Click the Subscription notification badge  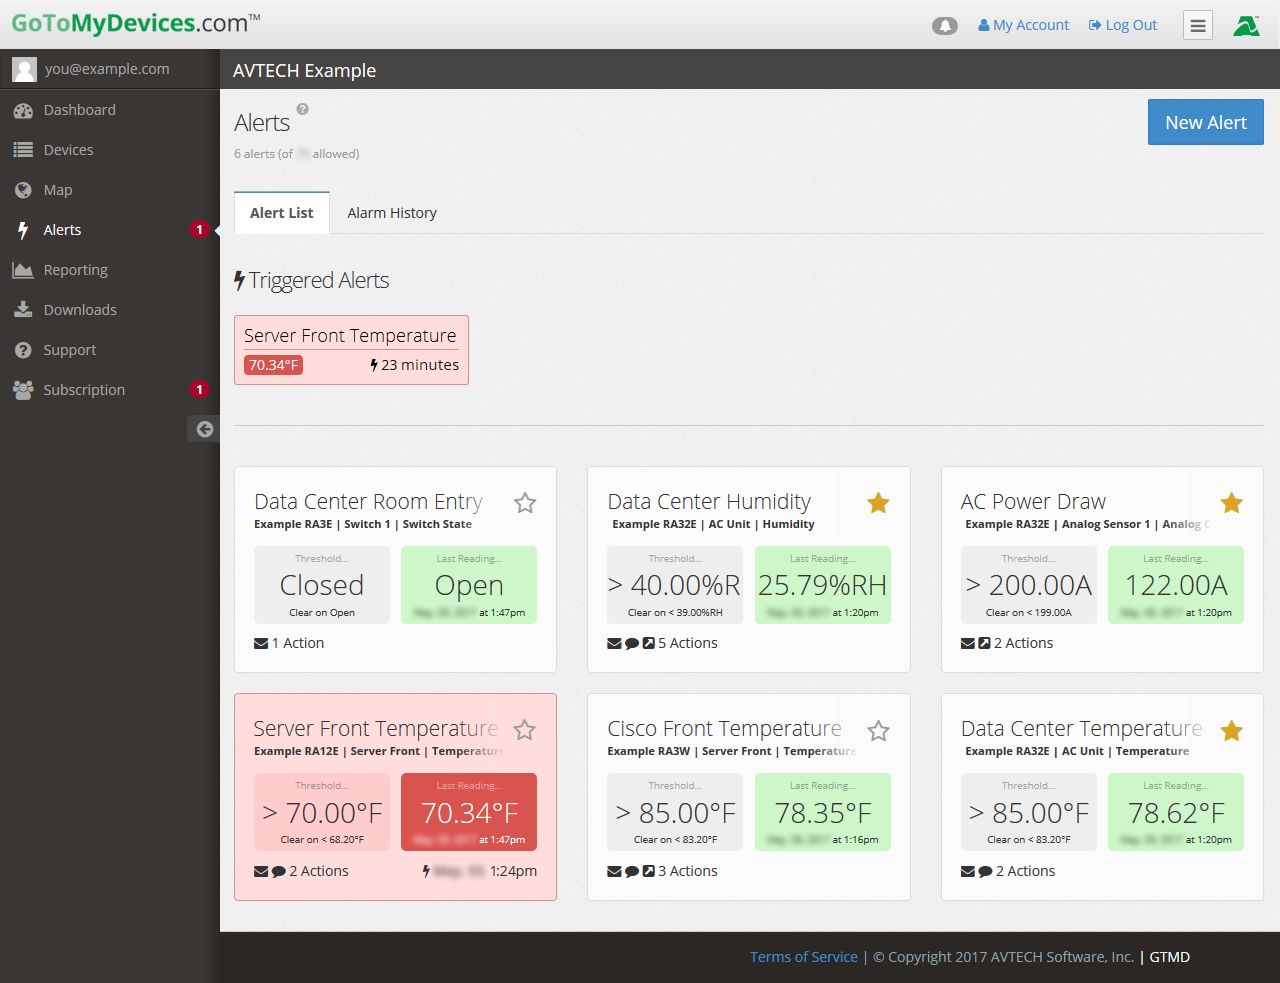tap(199, 390)
